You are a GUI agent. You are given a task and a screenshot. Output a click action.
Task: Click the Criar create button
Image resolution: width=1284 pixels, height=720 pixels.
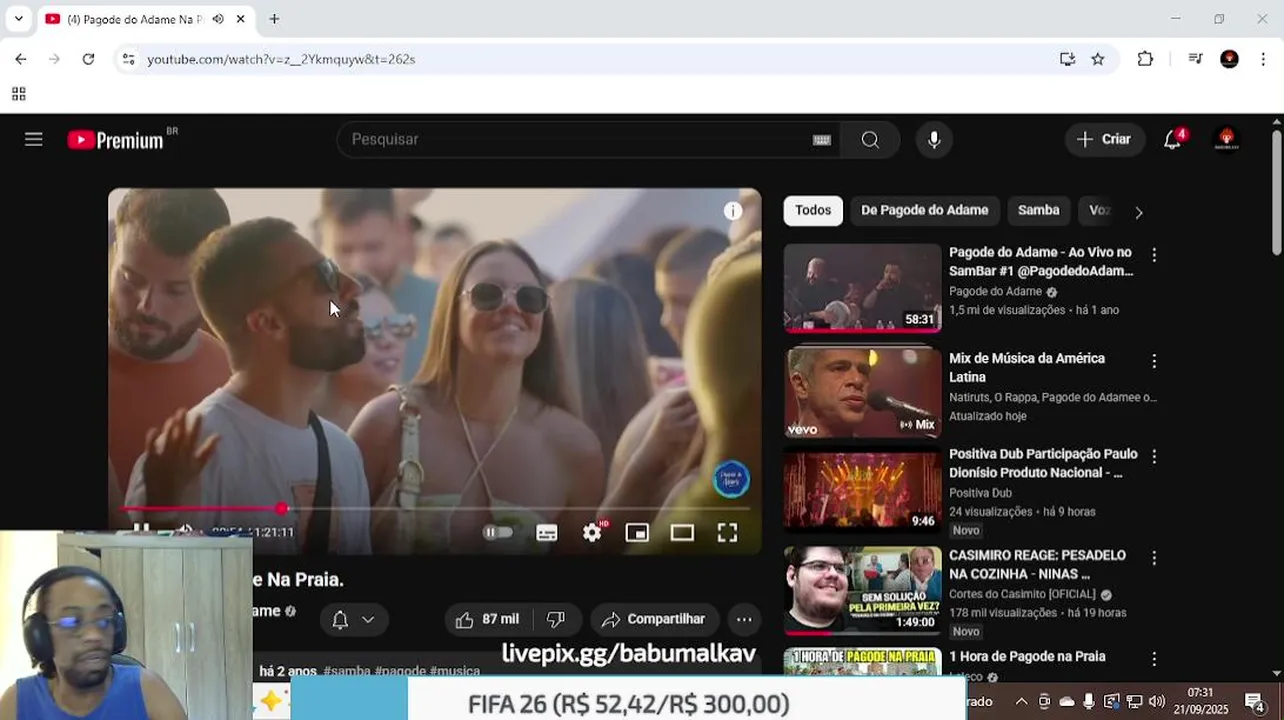(x=1104, y=140)
